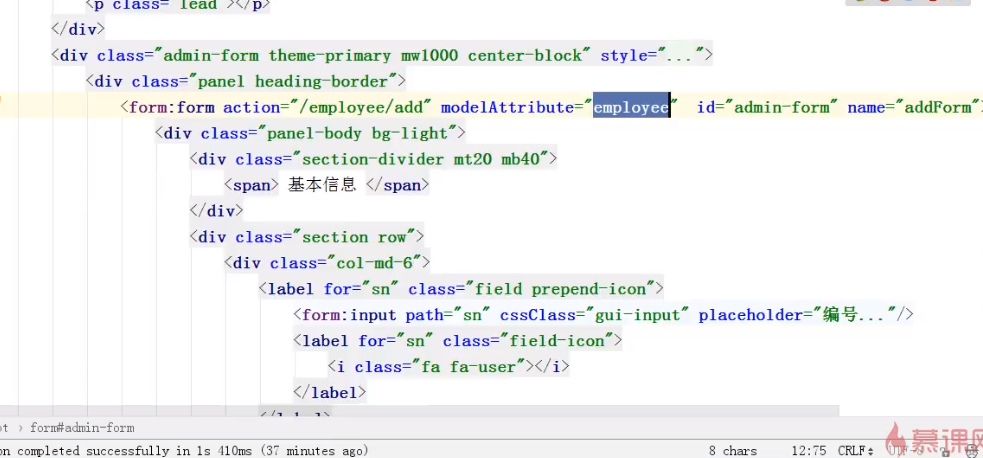The width and height of the screenshot is (983, 458).
Task: Click the form:input tag name
Action: point(349,315)
